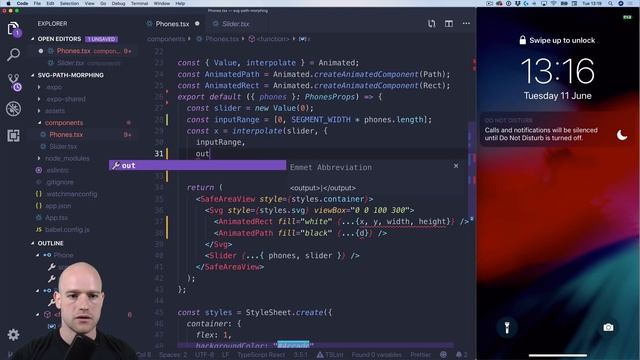Image resolution: width=640 pixels, height=360 pixels.
Task: Close the Emmet suggestion details panel
Action: tap(456, 166)
